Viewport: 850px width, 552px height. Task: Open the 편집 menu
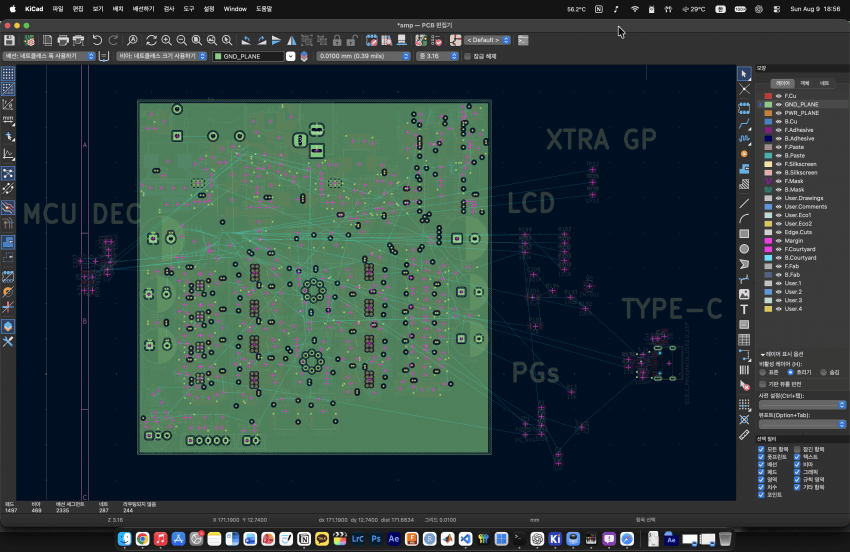pyautogui.click(x=78, y=9)
